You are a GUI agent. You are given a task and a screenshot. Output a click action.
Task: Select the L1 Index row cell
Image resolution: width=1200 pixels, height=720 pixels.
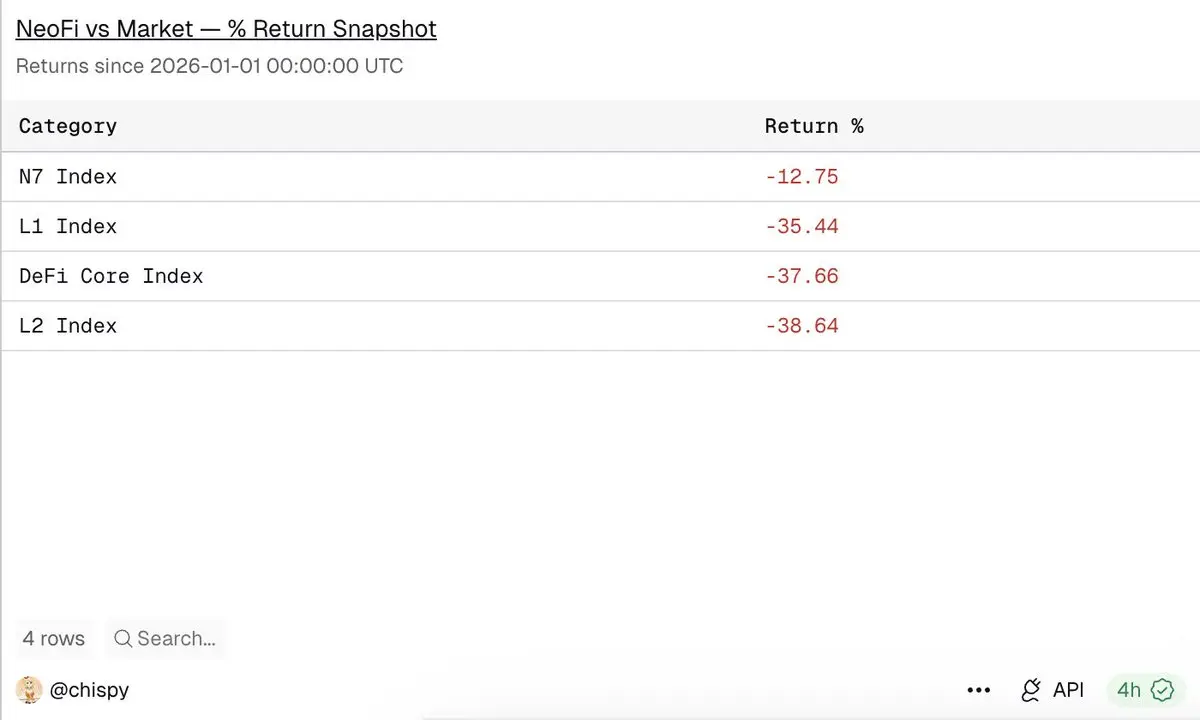click(68, 227)
